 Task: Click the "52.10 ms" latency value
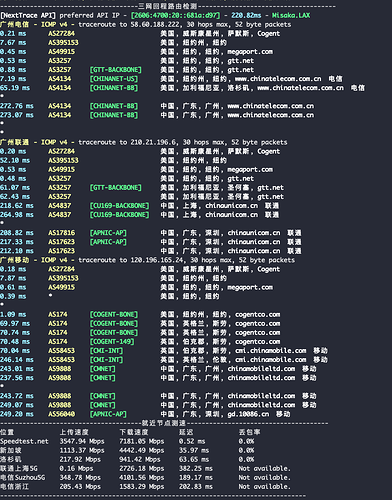15,160
